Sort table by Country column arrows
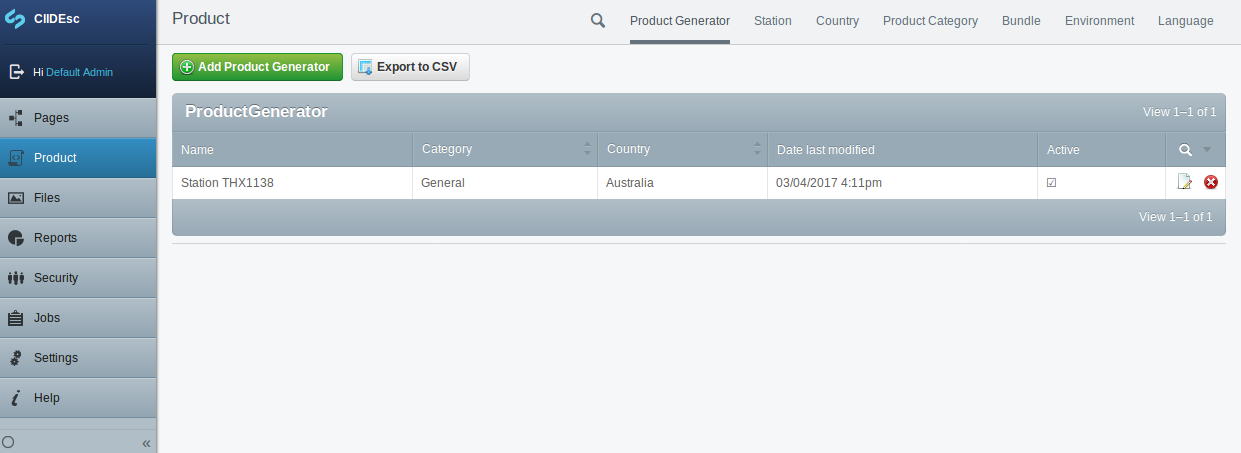 (x=756, y=149)
